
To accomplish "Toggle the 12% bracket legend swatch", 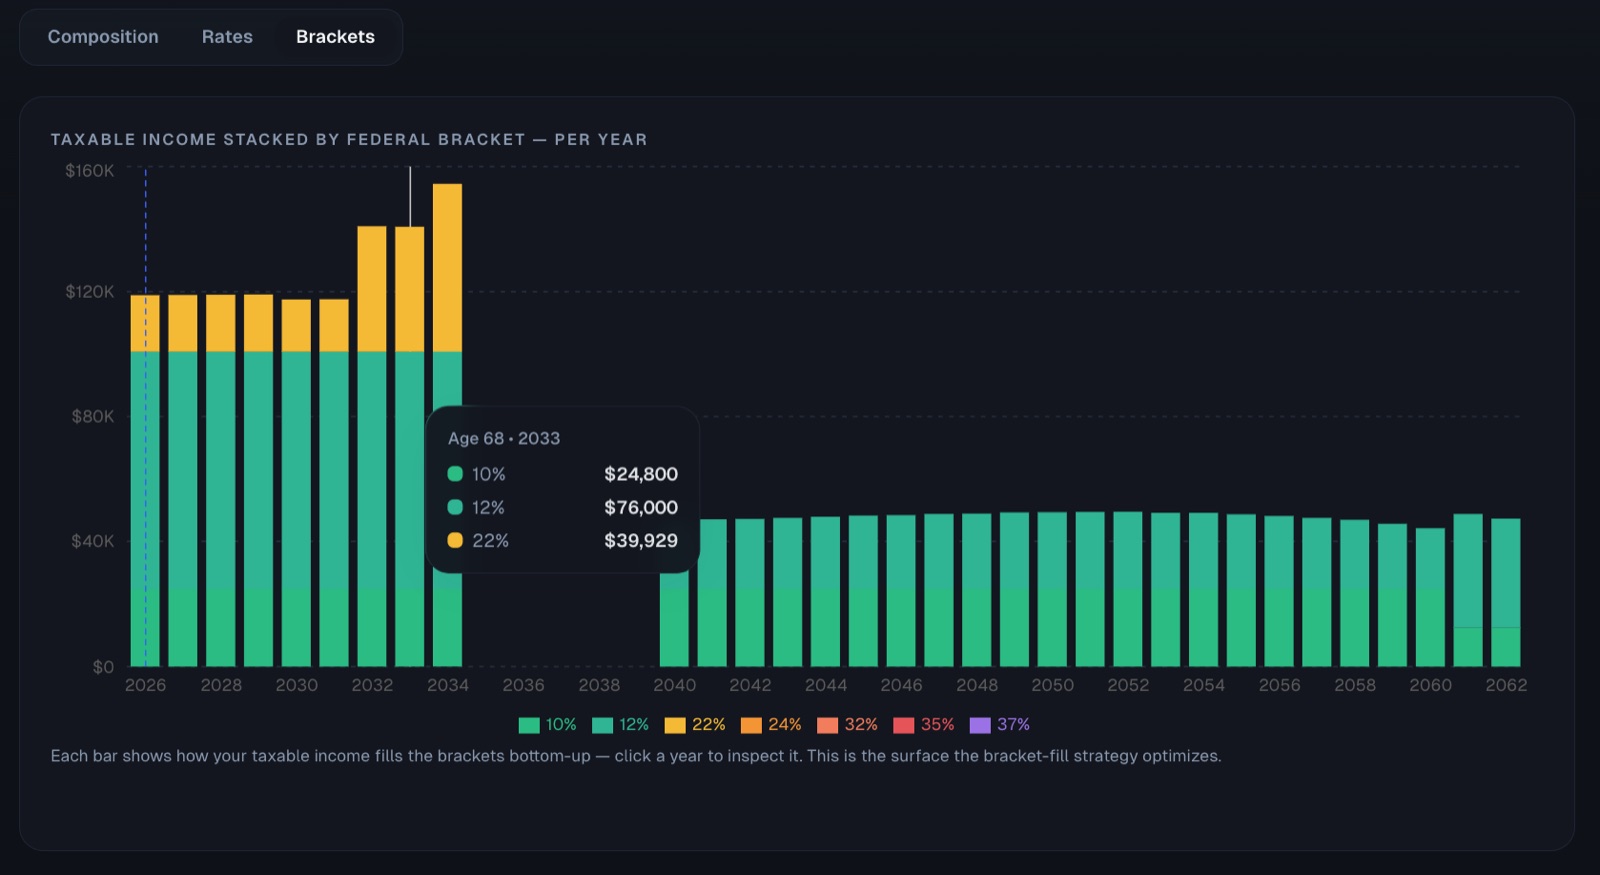I will [x=602, y=725].
